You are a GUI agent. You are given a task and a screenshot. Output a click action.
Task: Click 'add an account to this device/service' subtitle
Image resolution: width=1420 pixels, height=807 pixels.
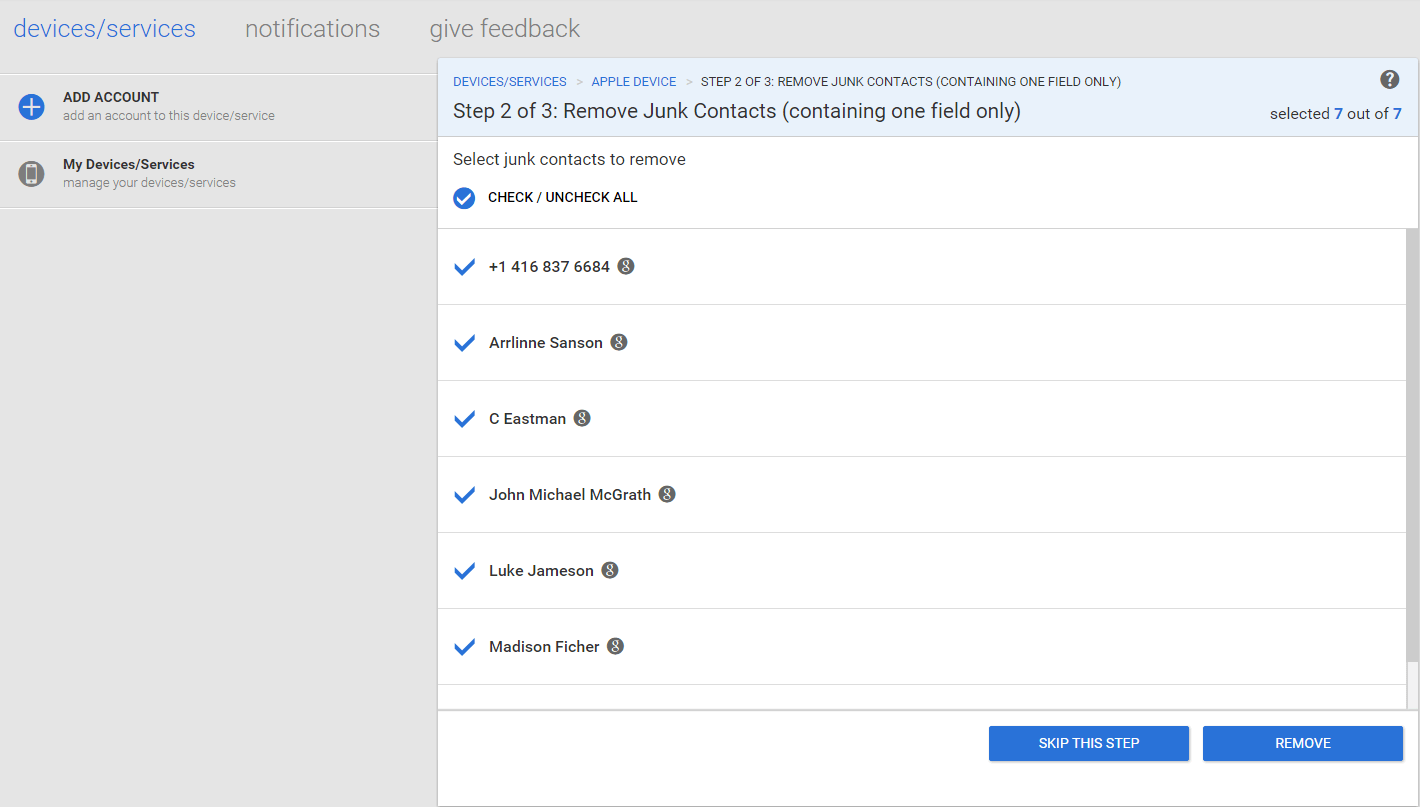pos(169,116)
